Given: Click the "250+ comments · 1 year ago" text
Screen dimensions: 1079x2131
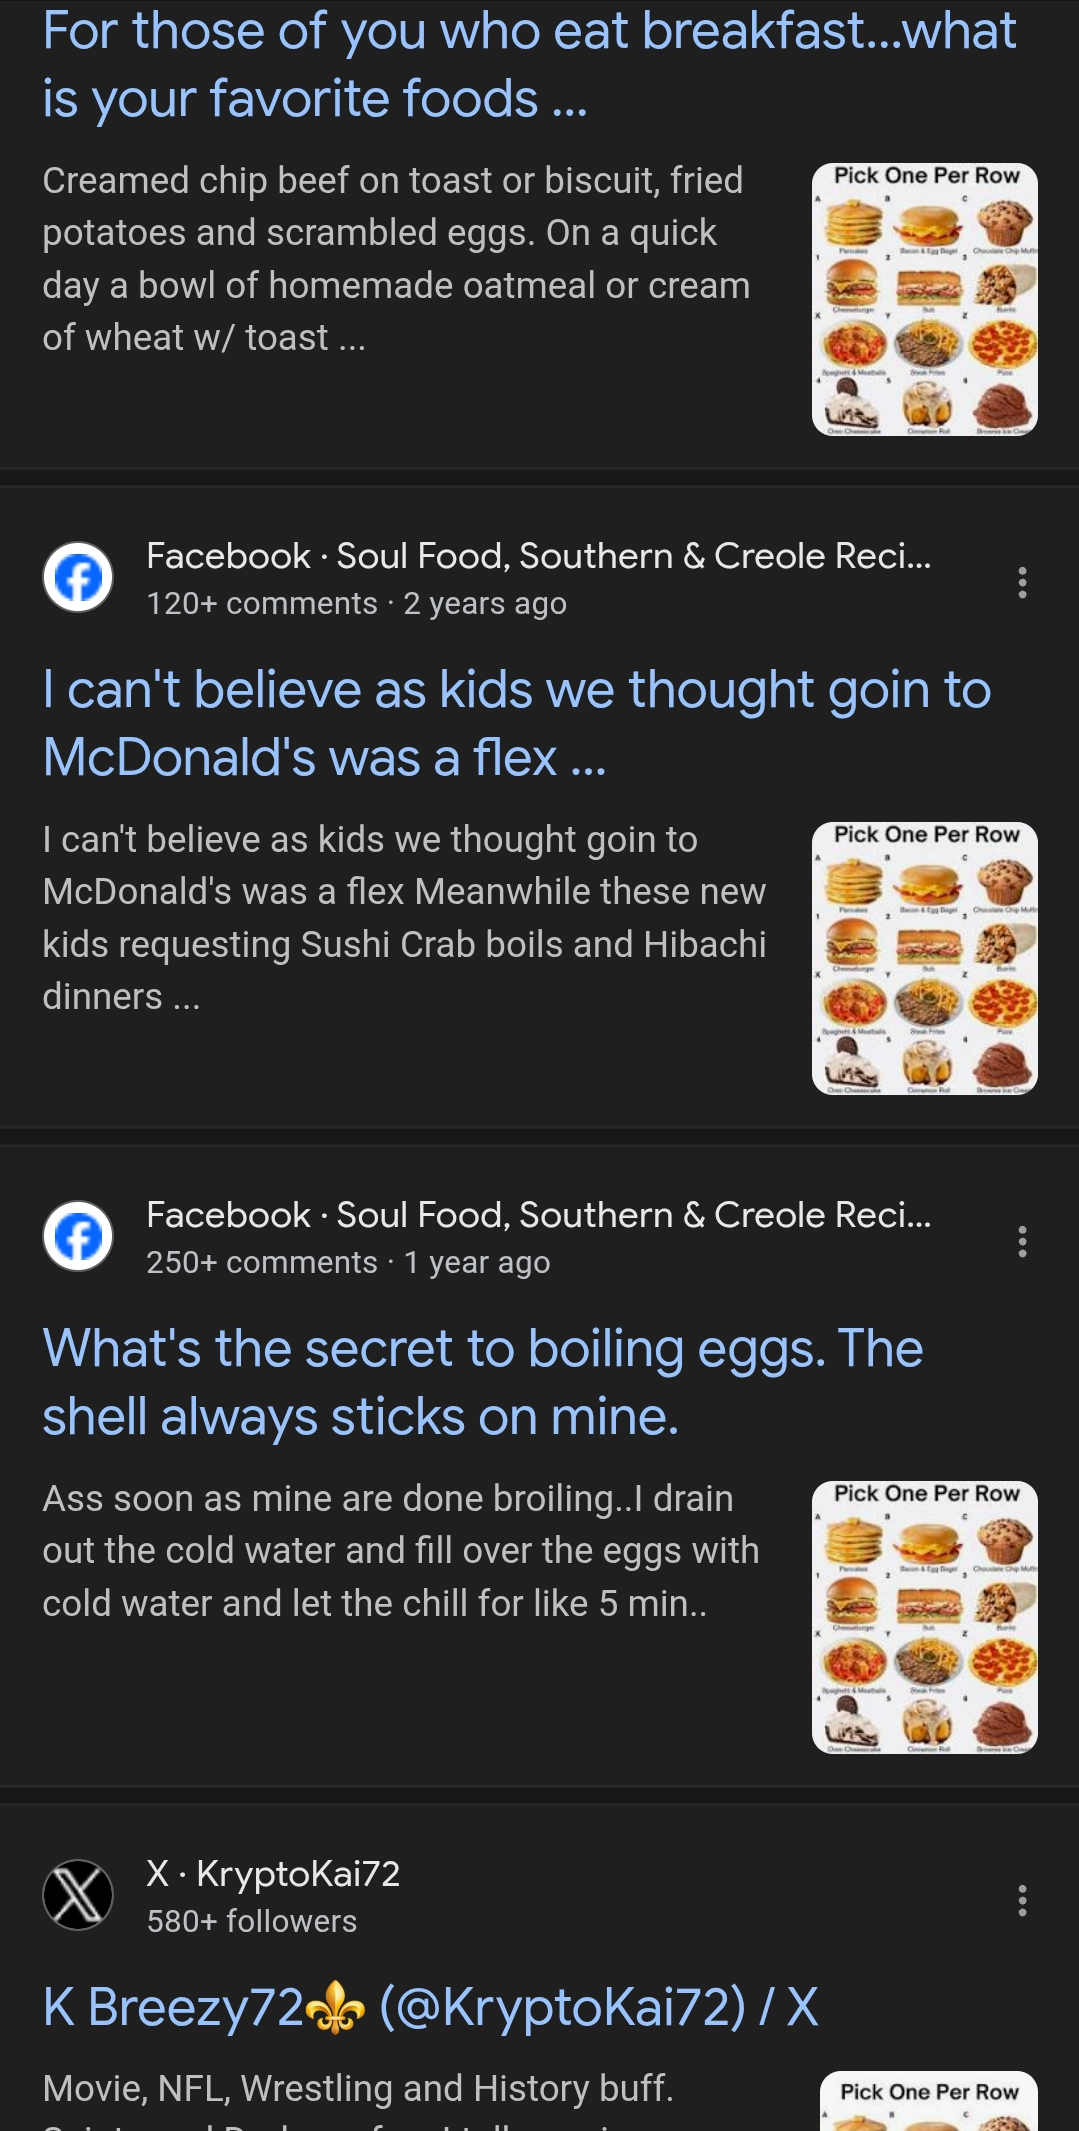Looking at the screenshot, I should pos(348,1263).
